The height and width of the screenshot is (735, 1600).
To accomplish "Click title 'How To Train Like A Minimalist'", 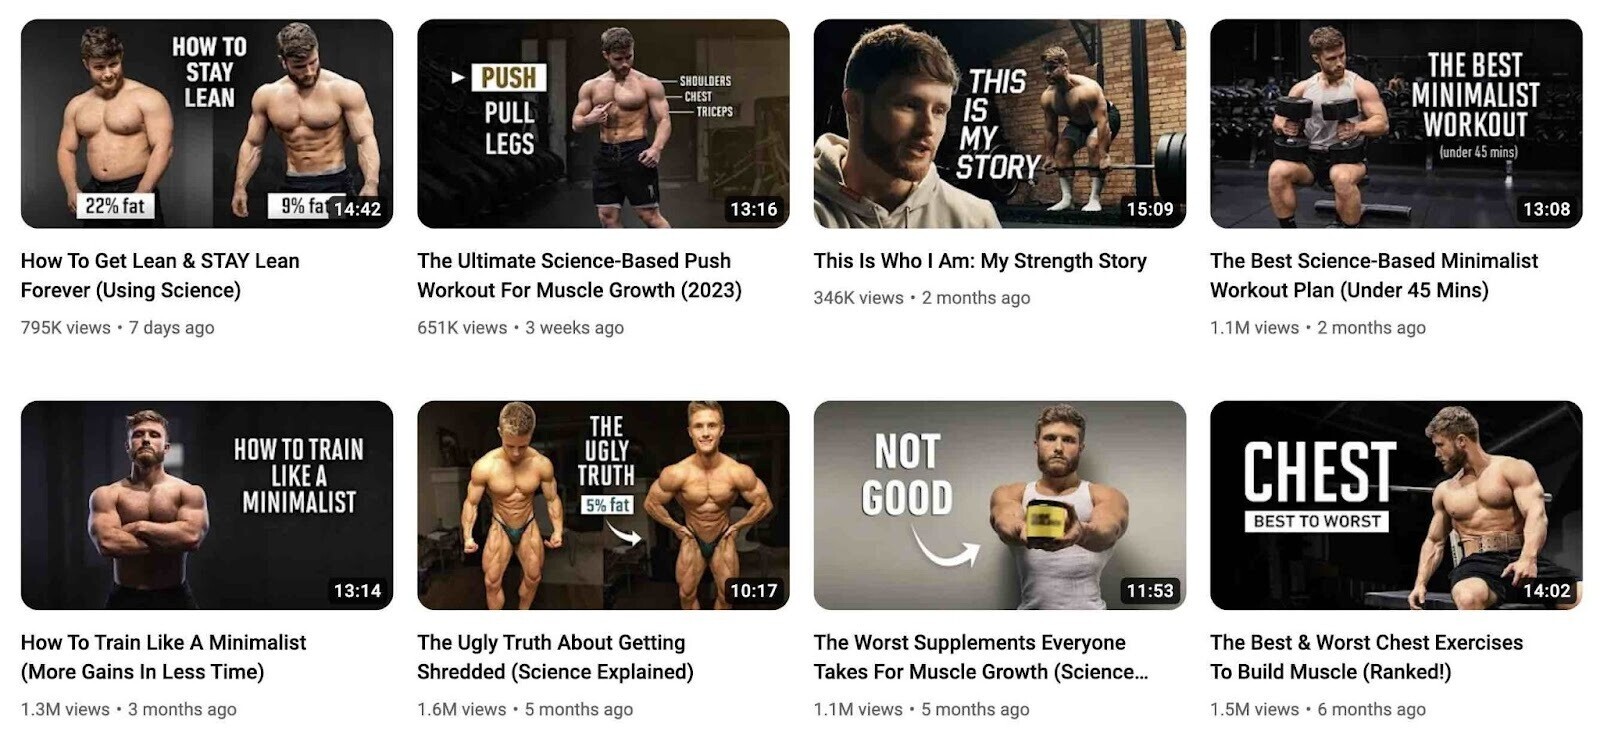I will click(163, 657).
